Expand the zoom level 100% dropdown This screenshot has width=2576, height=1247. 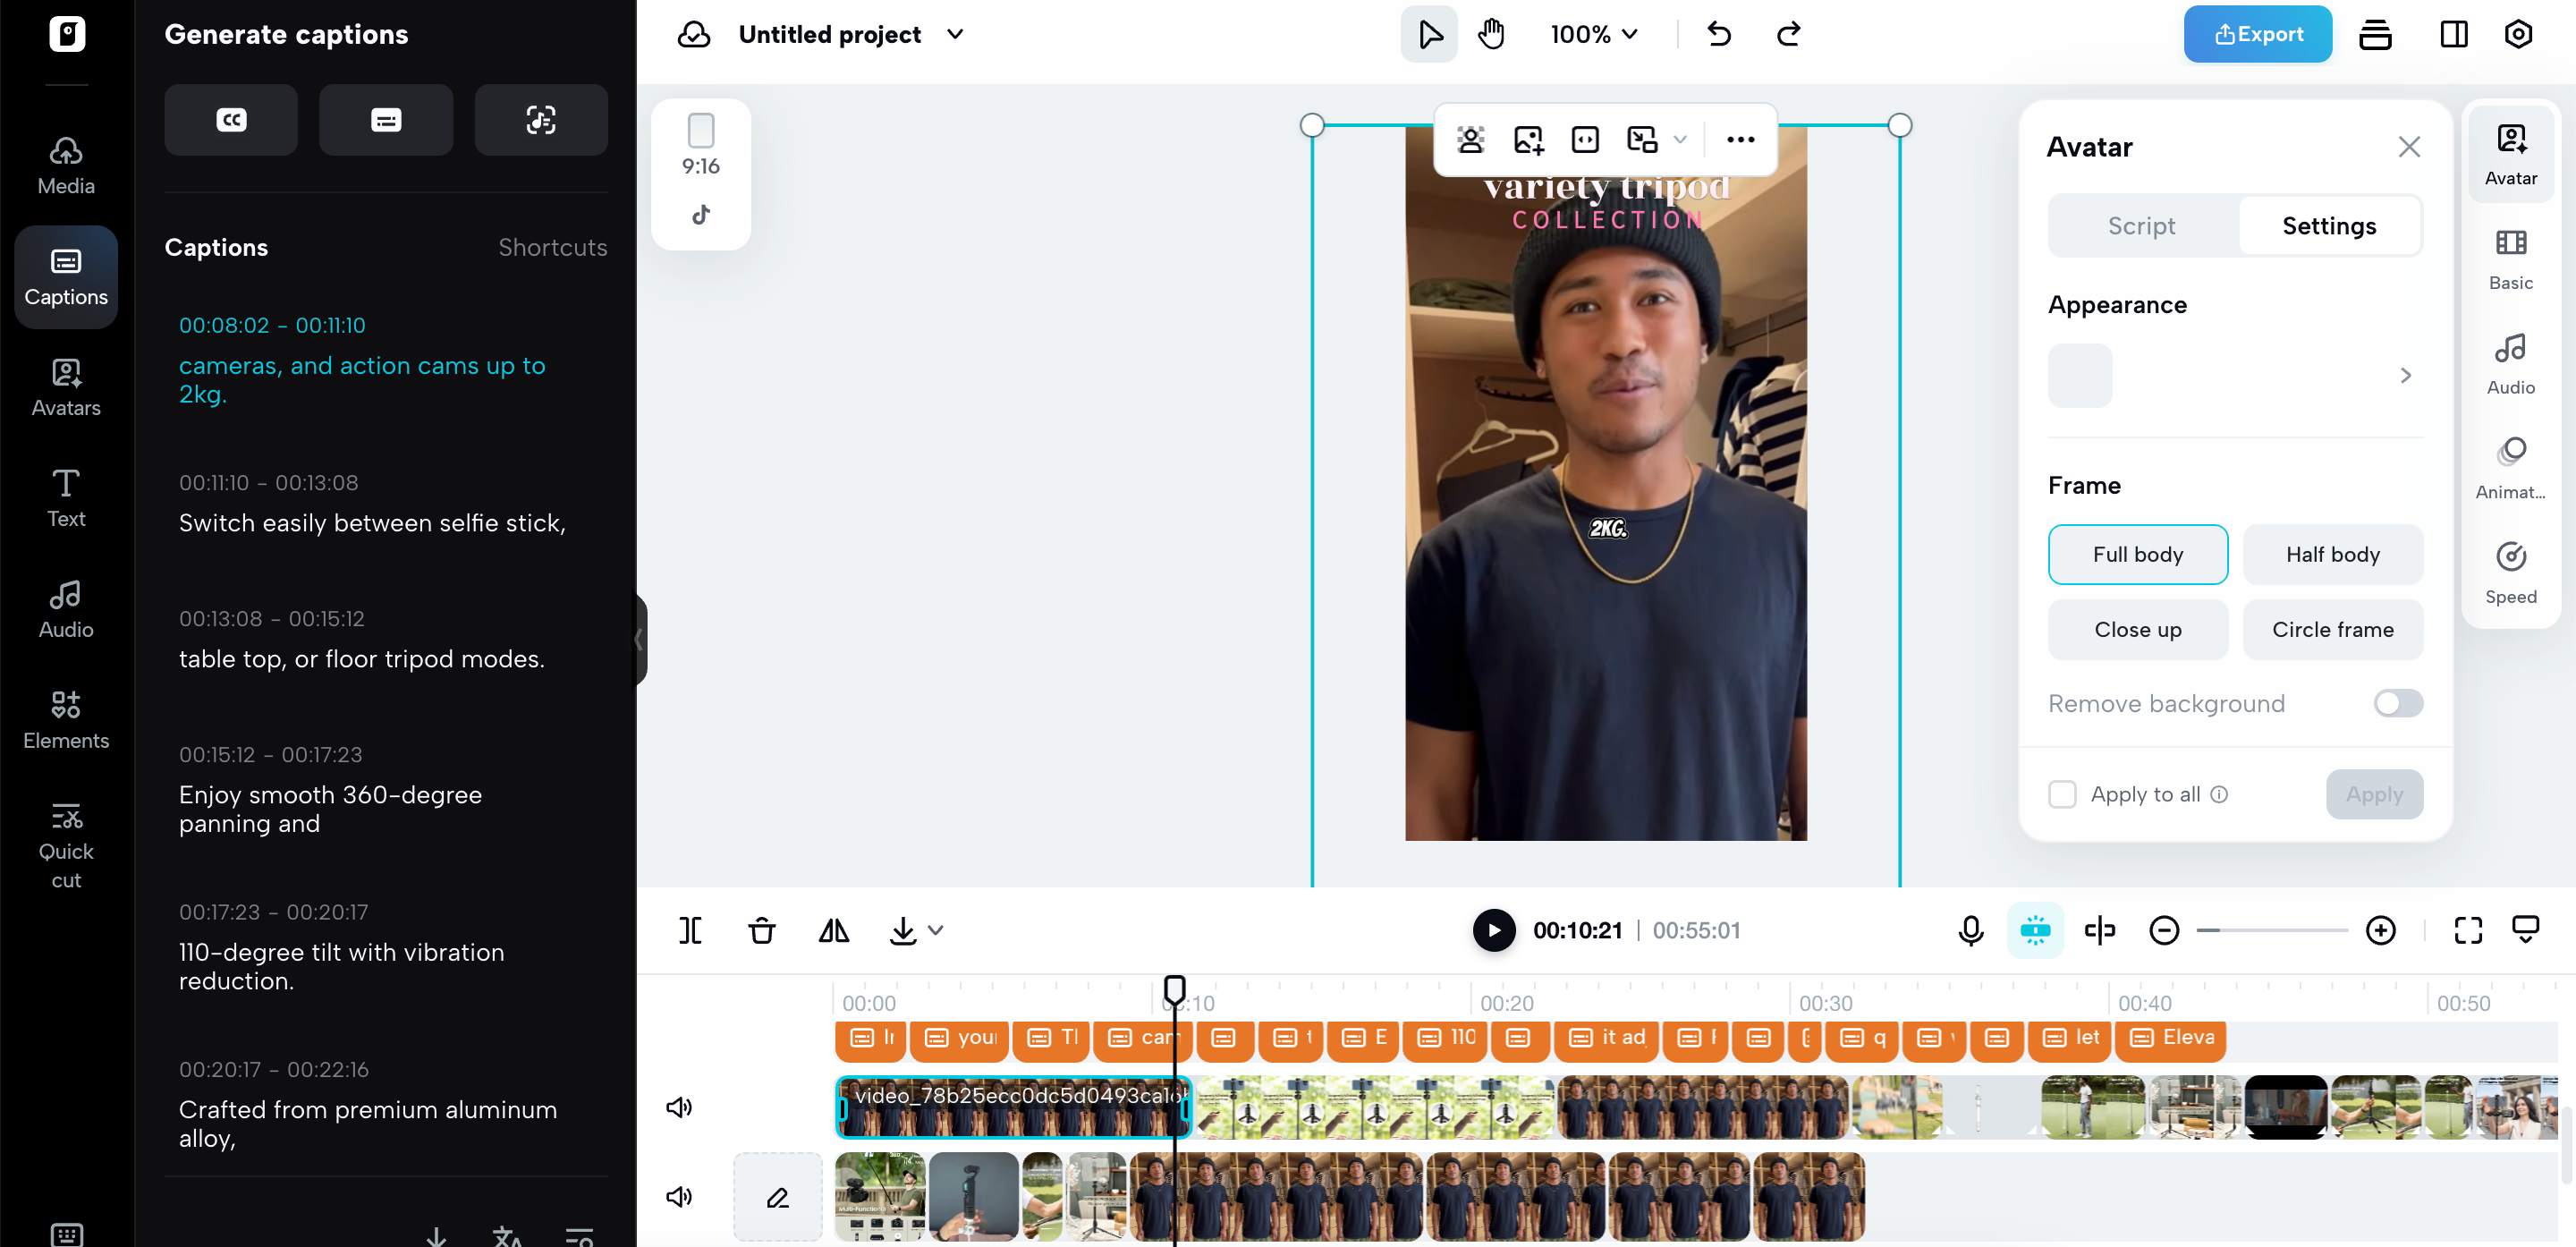[1593, 33]
